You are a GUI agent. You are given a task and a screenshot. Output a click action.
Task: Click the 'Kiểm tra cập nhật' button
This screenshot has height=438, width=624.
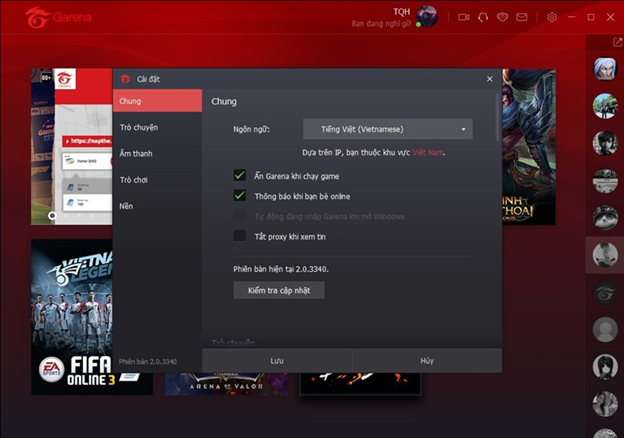tap(279, 290)
